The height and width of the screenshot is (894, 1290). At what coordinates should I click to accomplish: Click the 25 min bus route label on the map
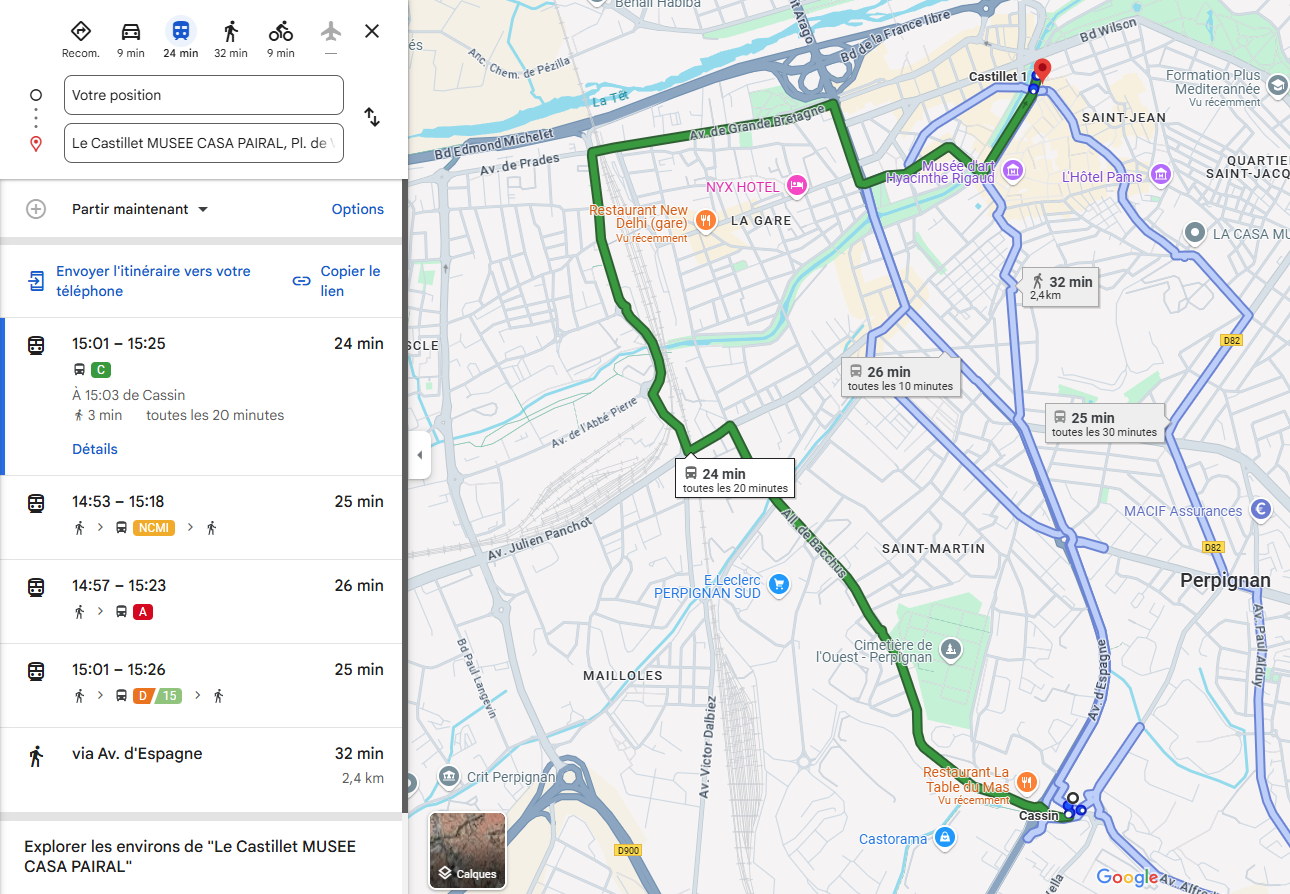(1104, 424)
